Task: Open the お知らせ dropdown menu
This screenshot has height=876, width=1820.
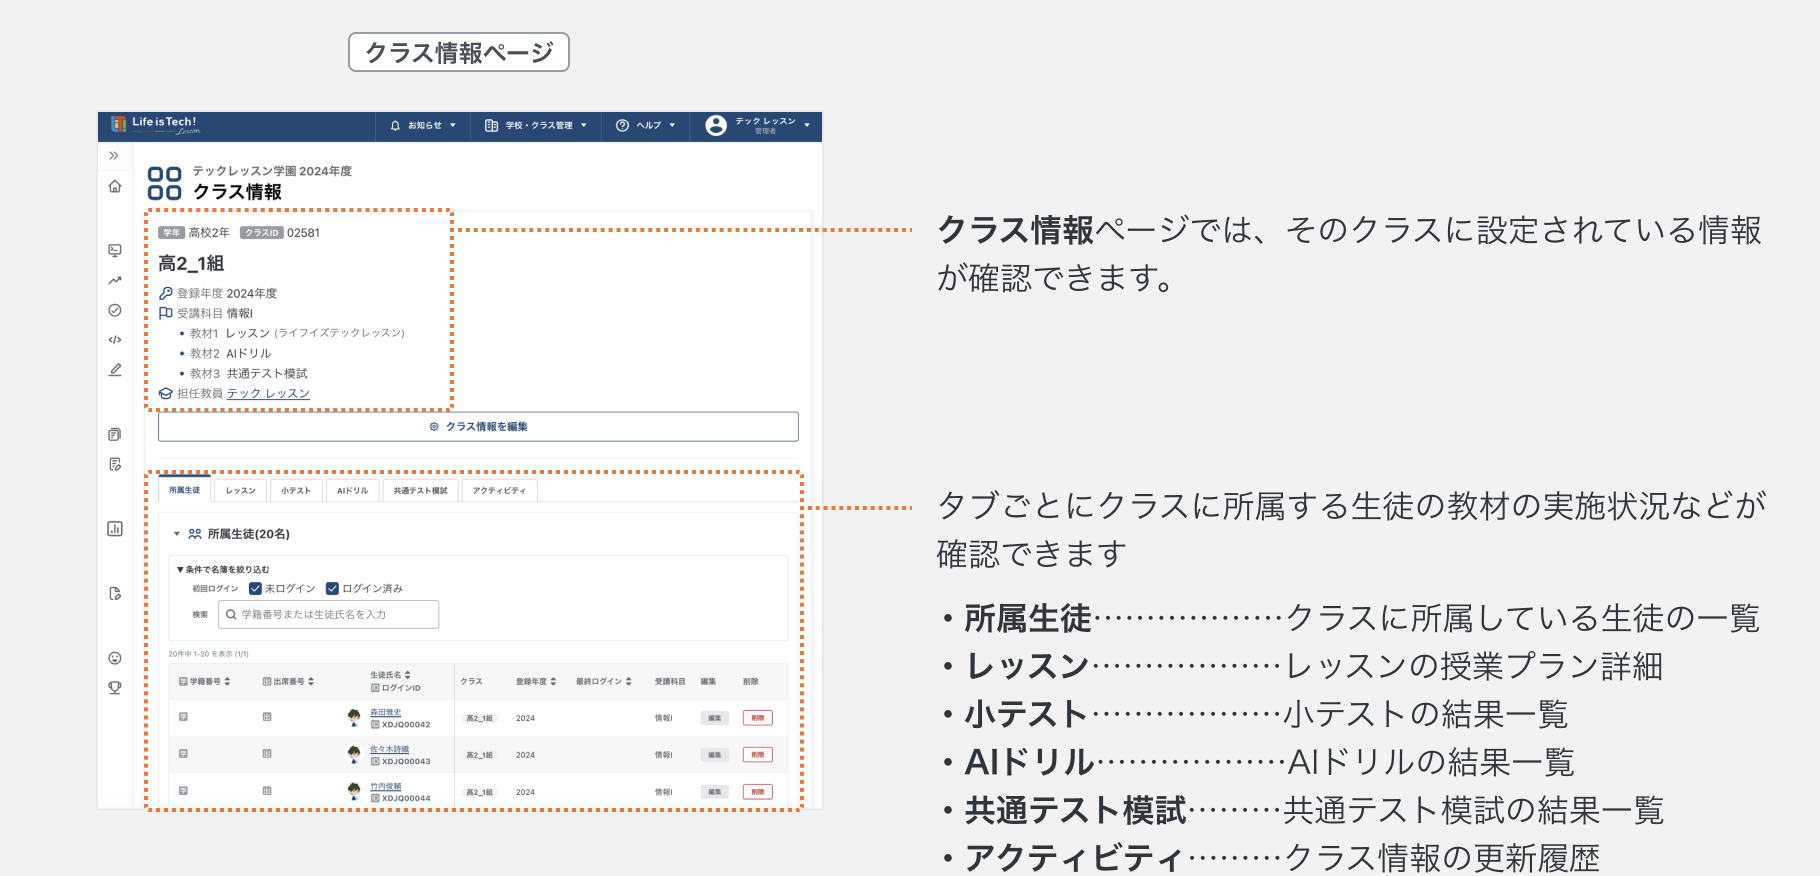Action: [424, 126]
